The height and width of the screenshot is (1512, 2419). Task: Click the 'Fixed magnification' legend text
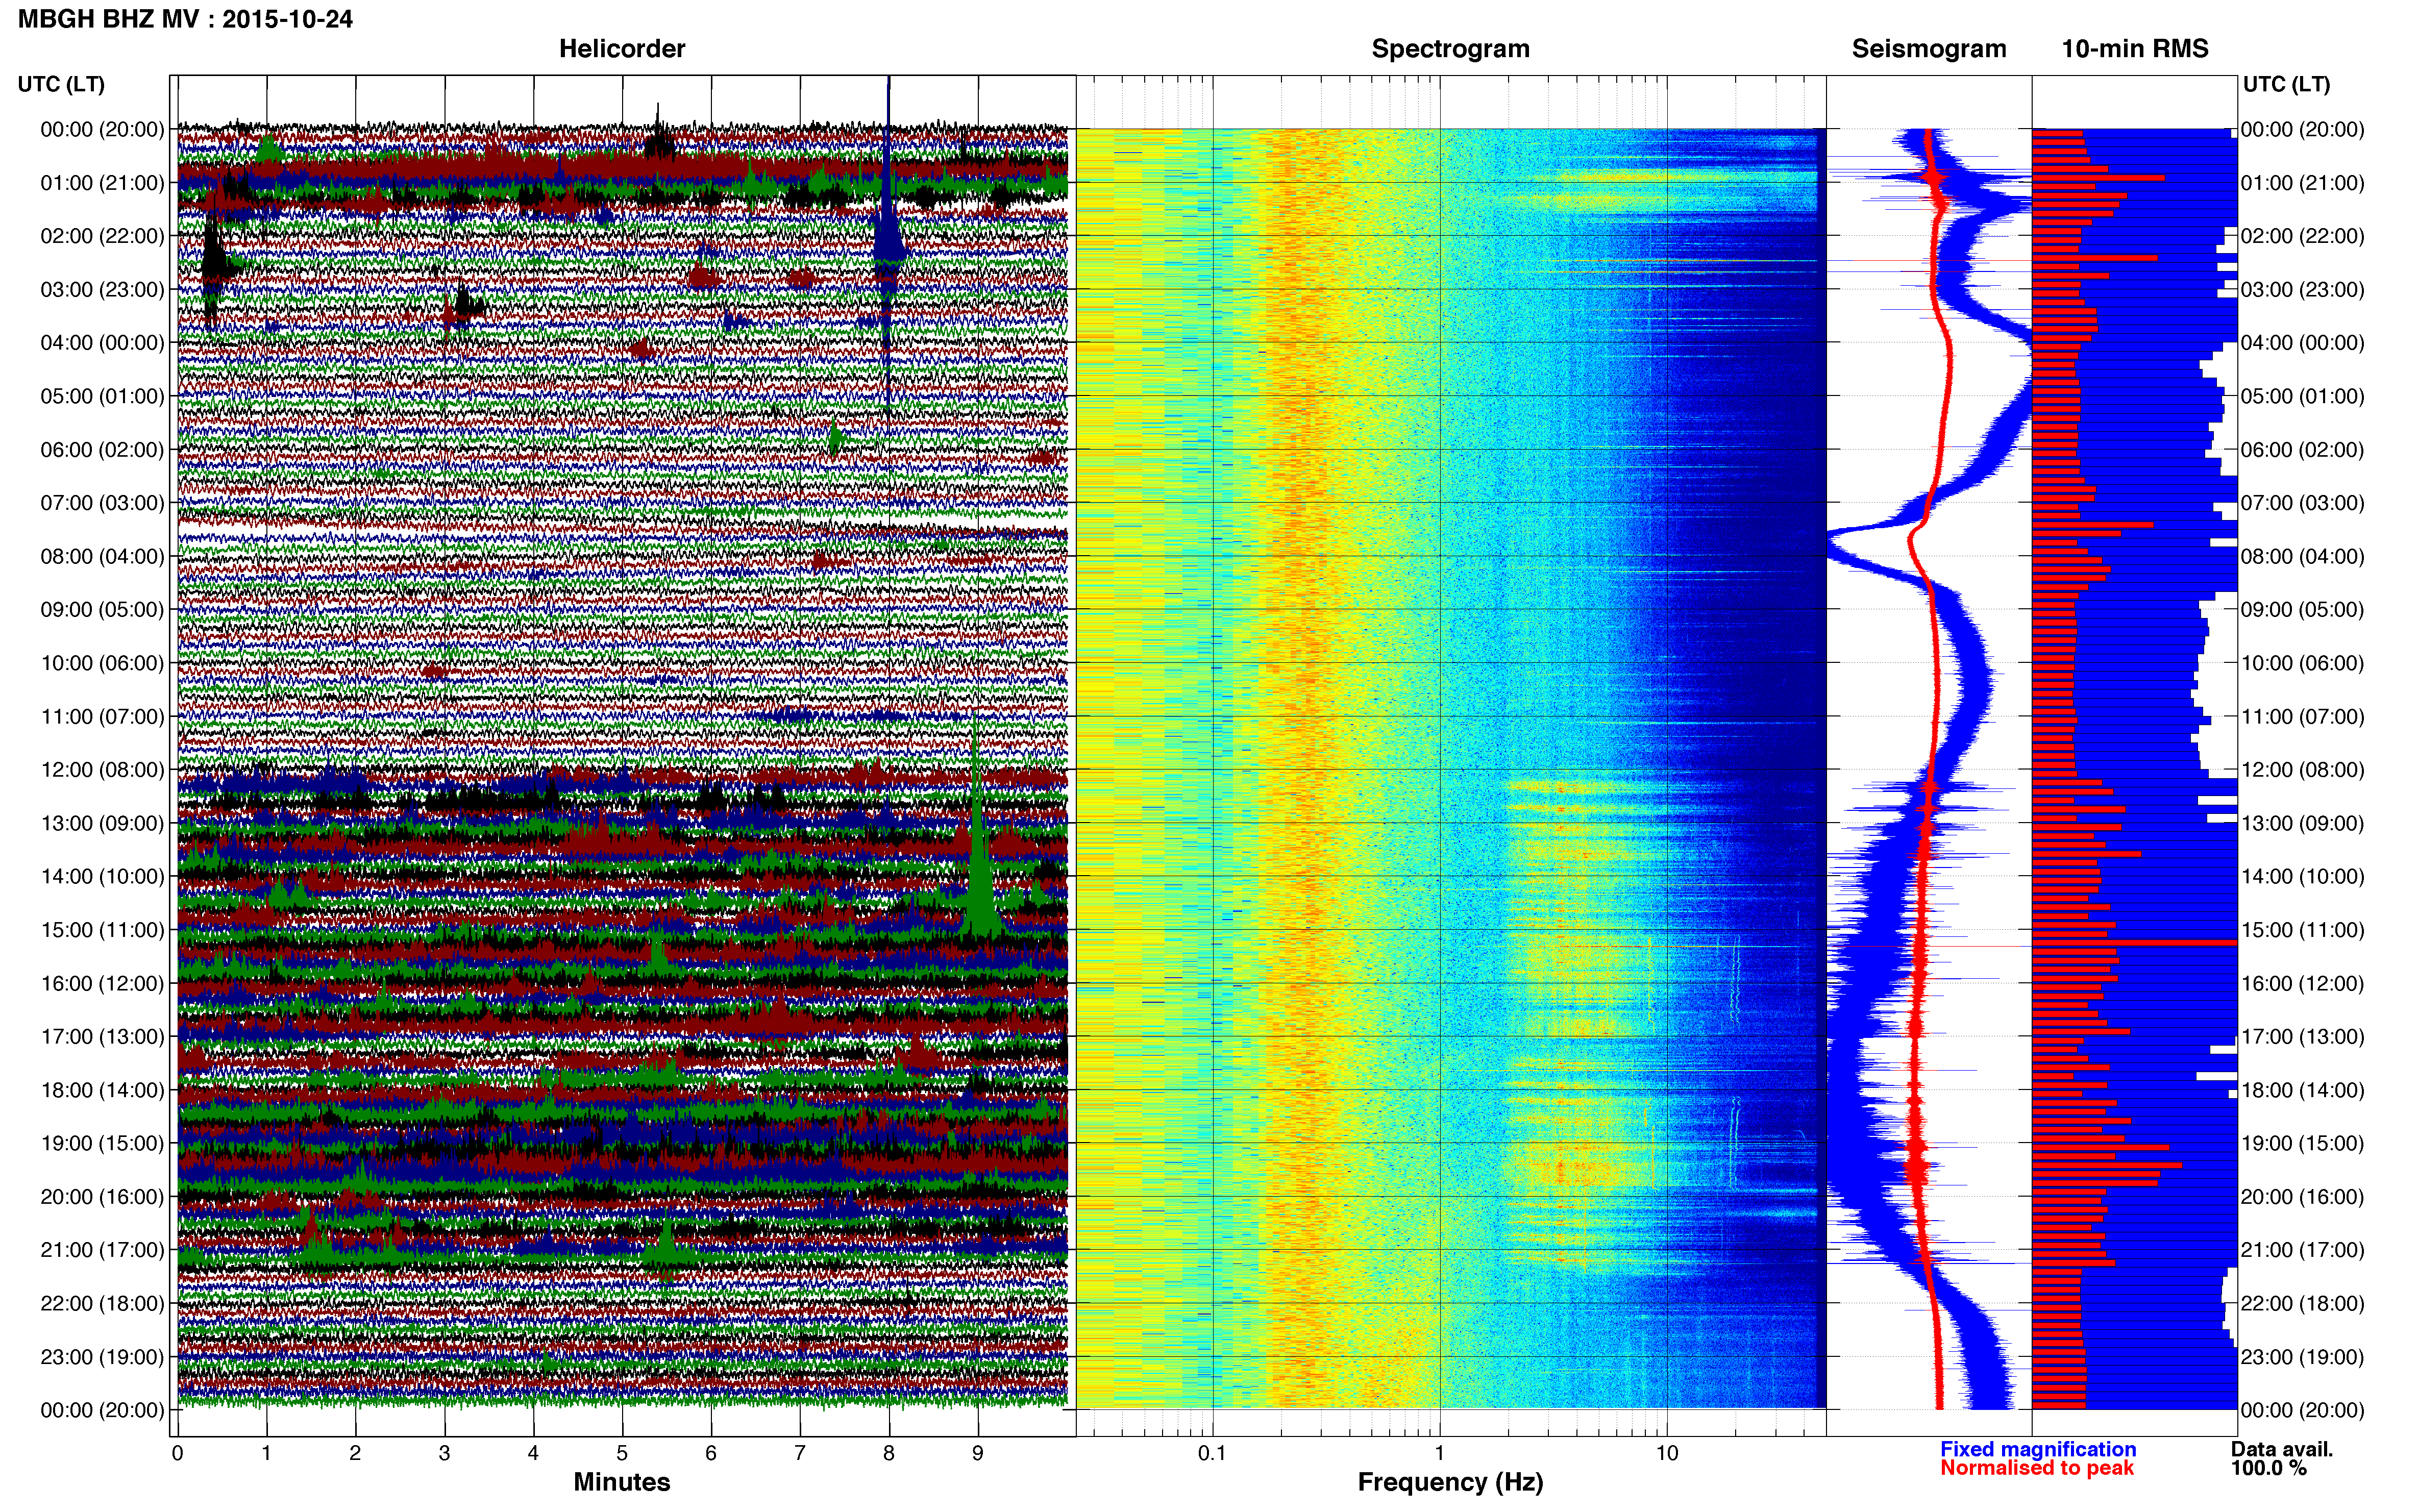[2038, 1449]
